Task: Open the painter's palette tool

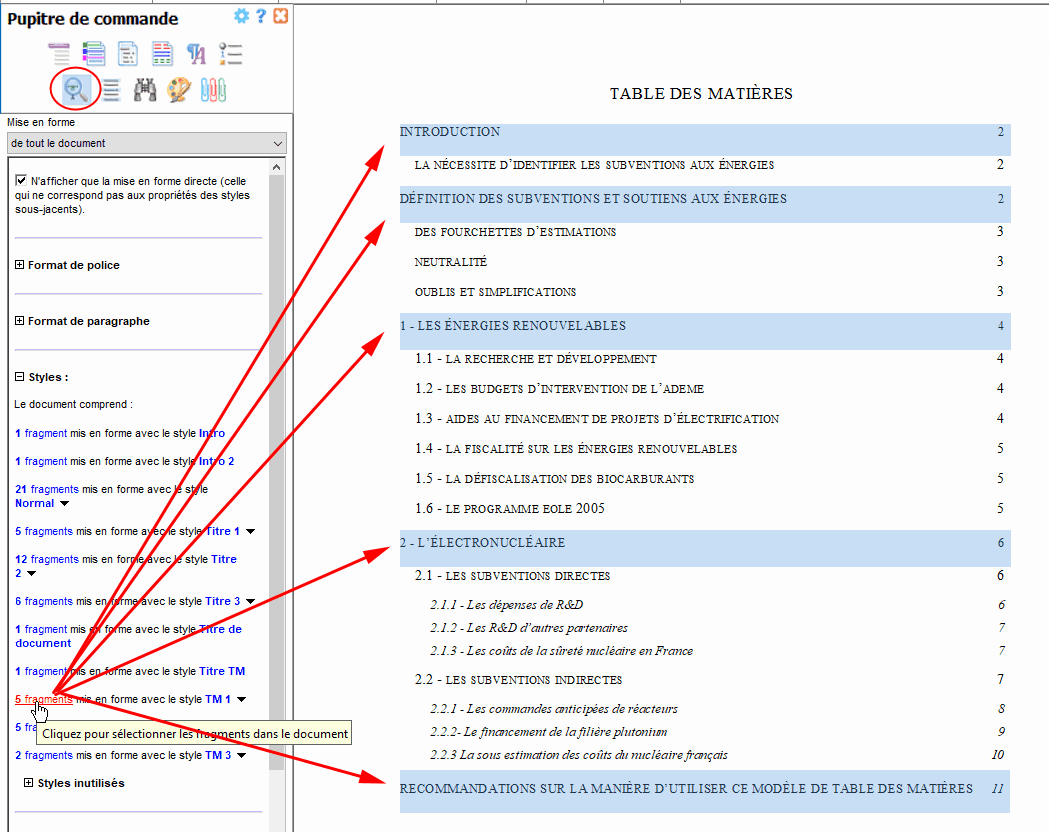Action: pyautogui.click(x=179, y=89)
